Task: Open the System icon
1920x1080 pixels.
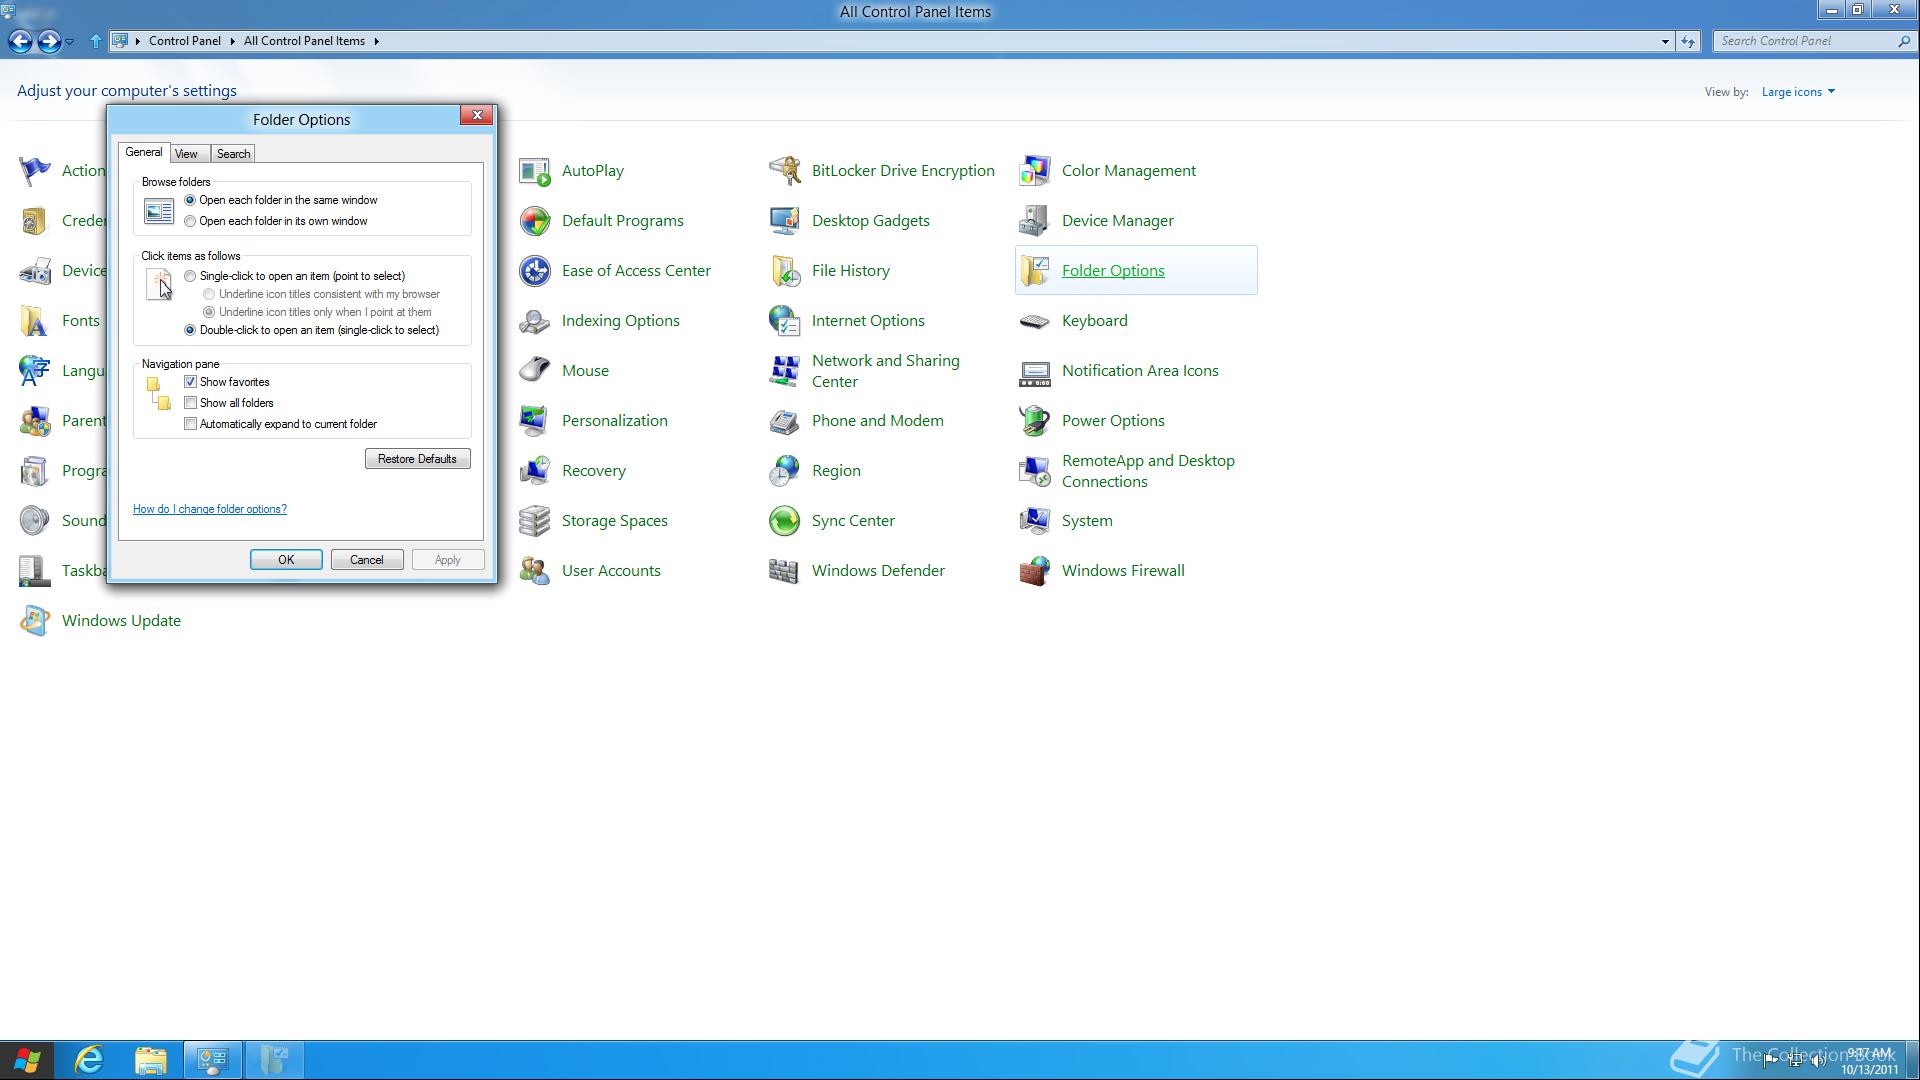Action: (x=1035, y=521)
